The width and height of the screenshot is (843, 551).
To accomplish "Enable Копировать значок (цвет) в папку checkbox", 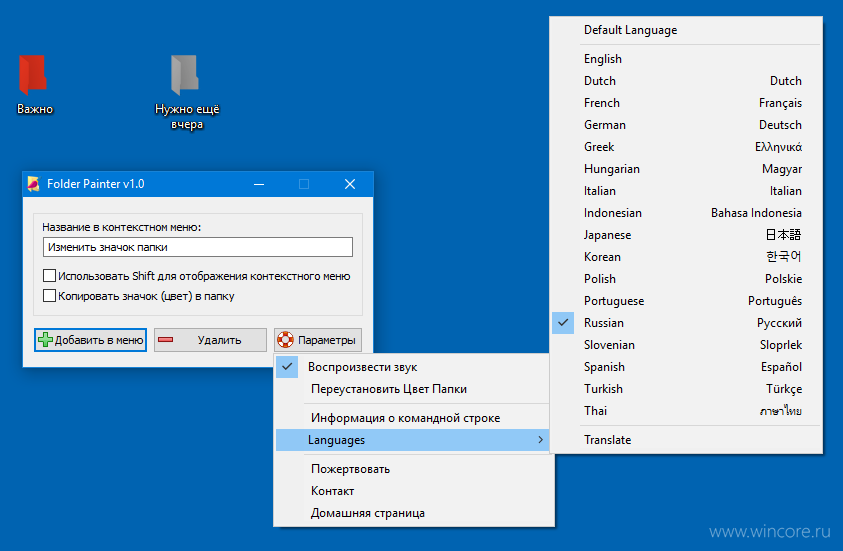I will click(x=49, y=296).
